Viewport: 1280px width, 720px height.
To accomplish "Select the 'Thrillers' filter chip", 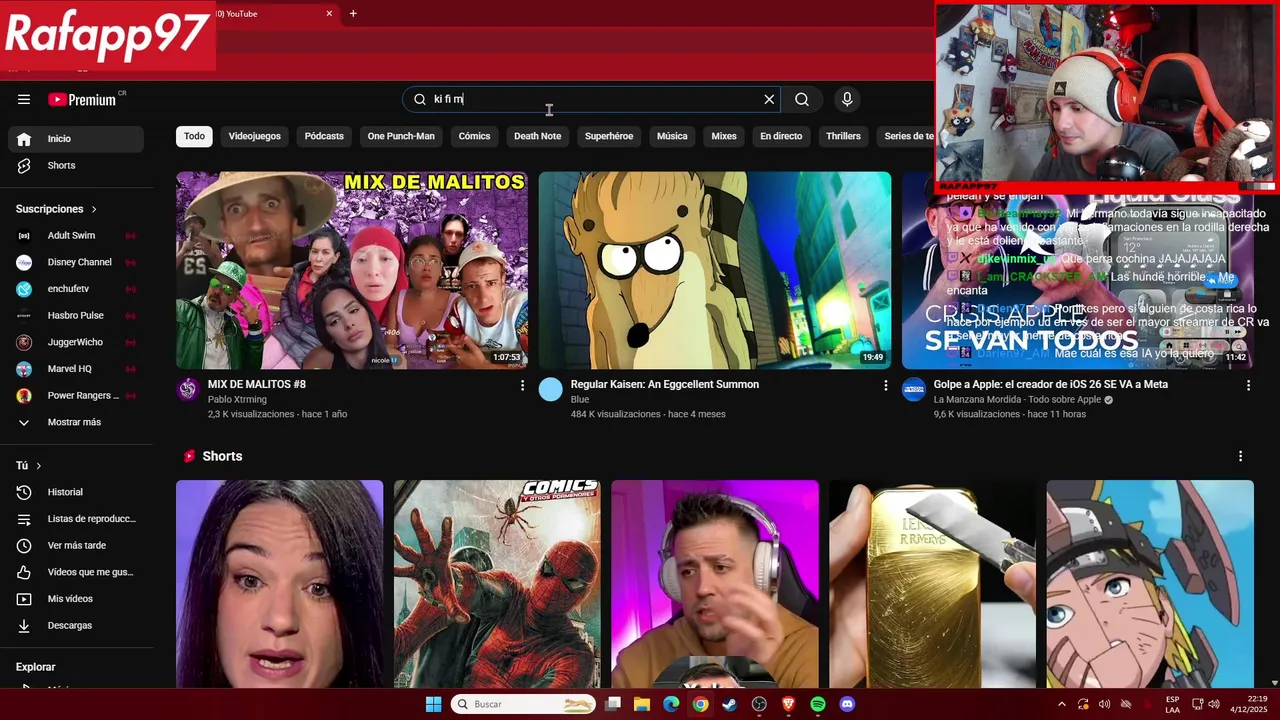I will click(x=843, y=136).
